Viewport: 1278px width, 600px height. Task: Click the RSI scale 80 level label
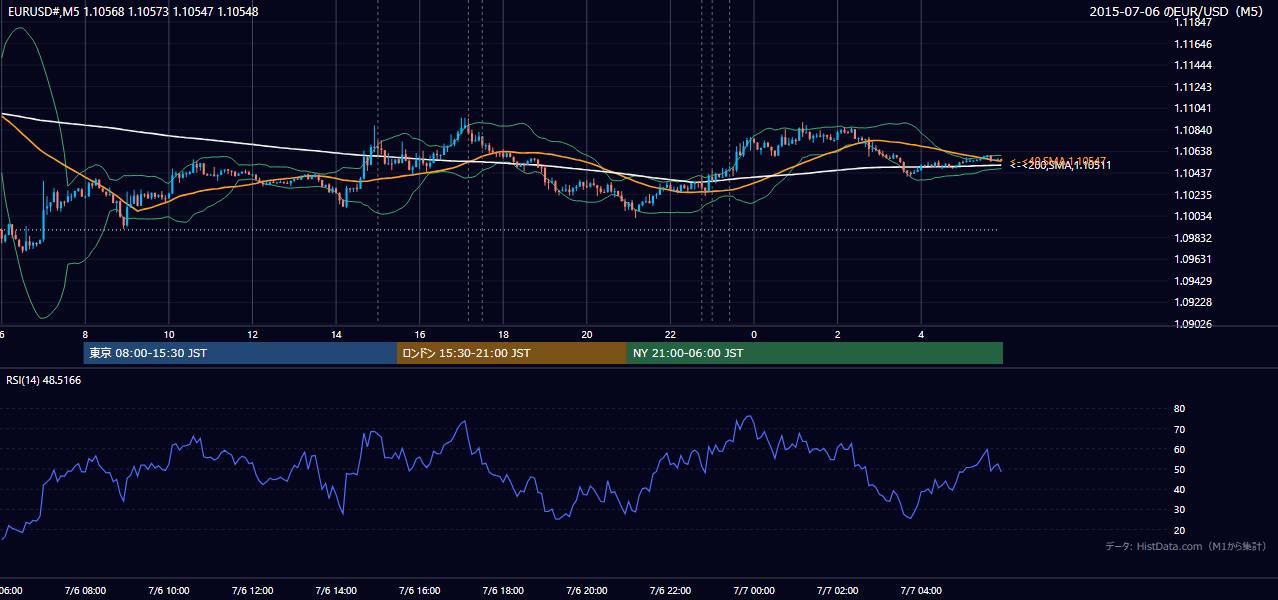1179,409
